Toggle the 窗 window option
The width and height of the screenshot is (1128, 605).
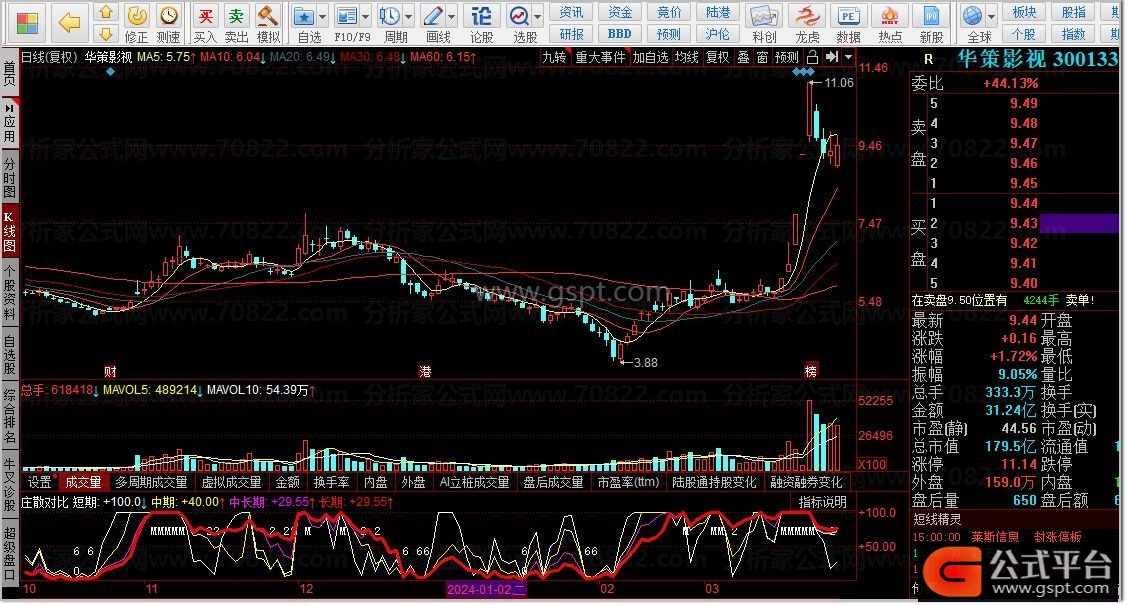[763, 58]
